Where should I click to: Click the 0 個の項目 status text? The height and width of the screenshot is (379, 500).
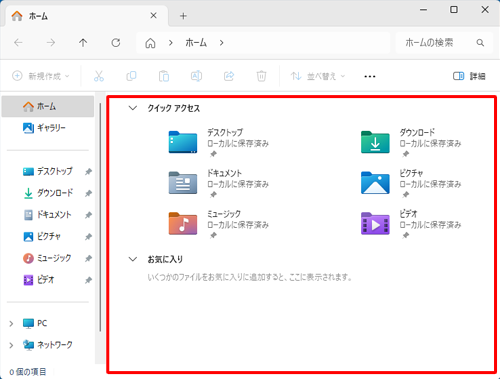[28, 372]
